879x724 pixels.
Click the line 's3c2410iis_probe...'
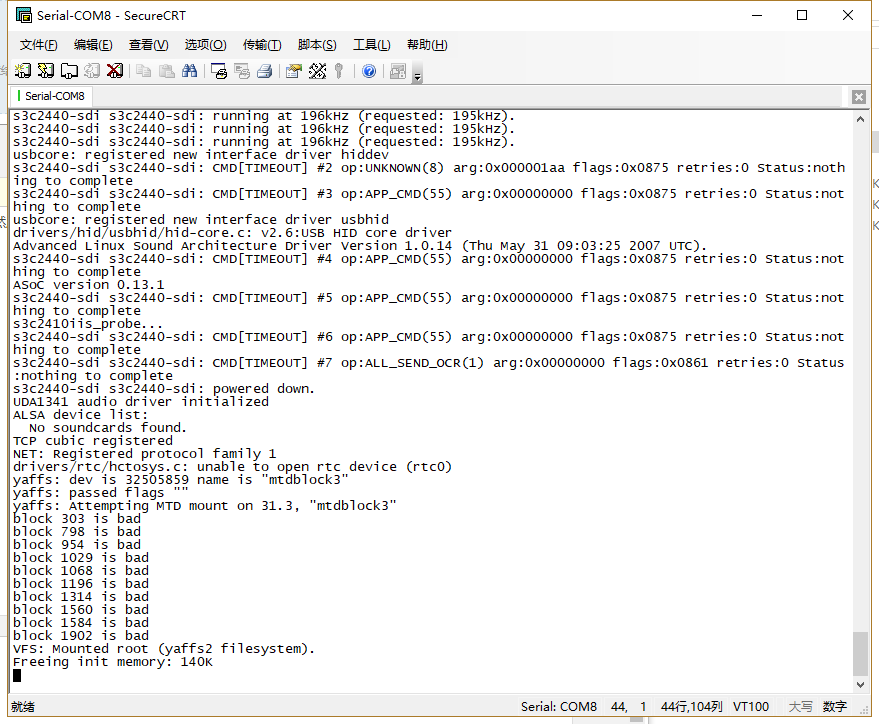[x=88, y=324]
